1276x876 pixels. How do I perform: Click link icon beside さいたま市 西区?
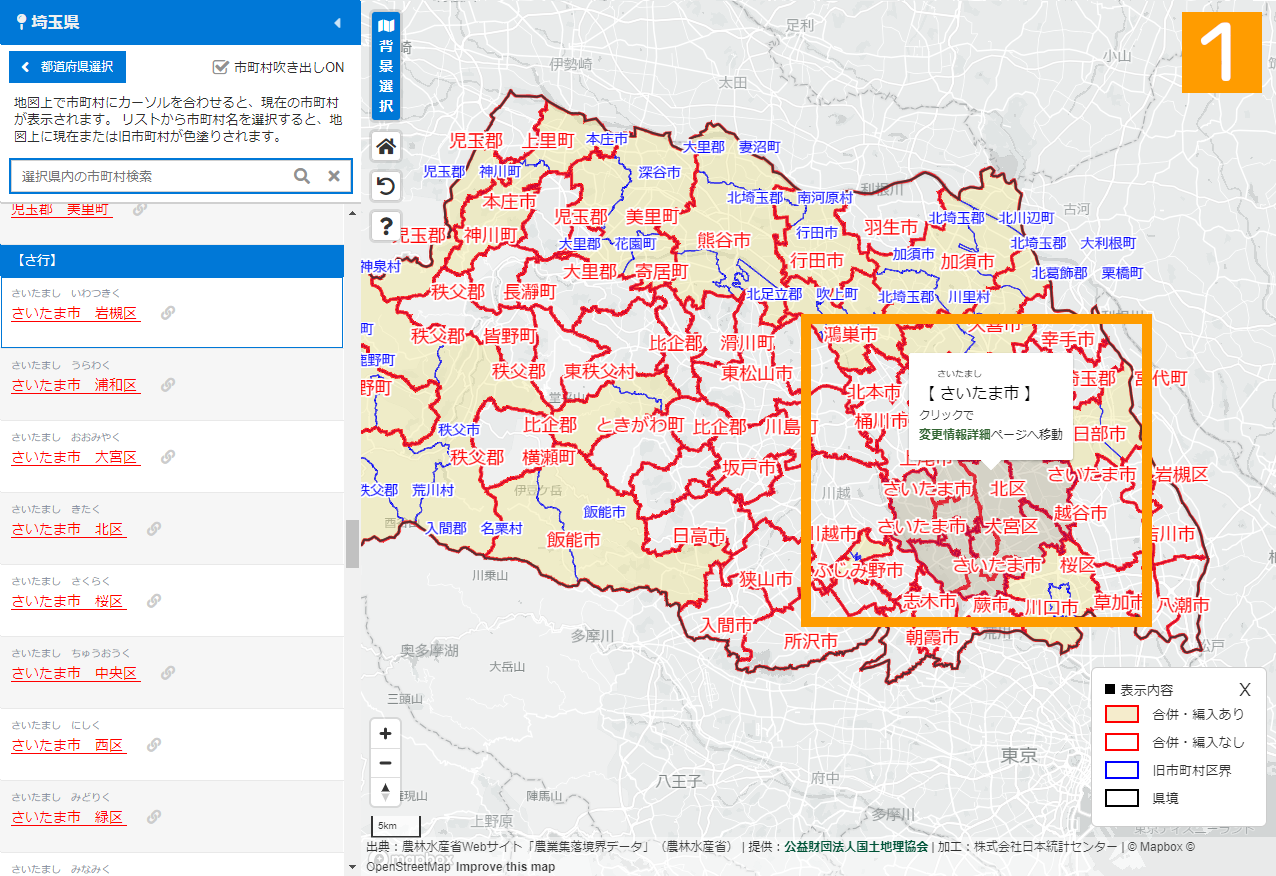point(154,745)
